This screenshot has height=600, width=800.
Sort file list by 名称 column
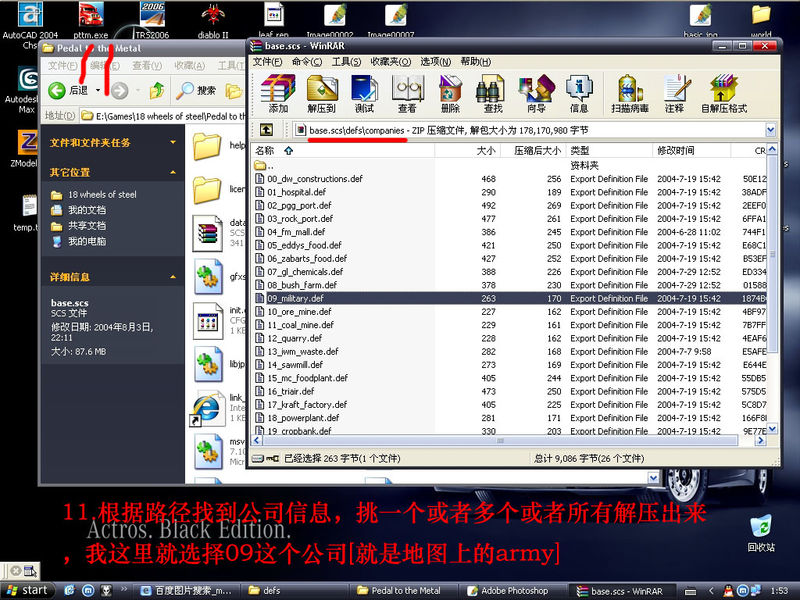[342, 151]
